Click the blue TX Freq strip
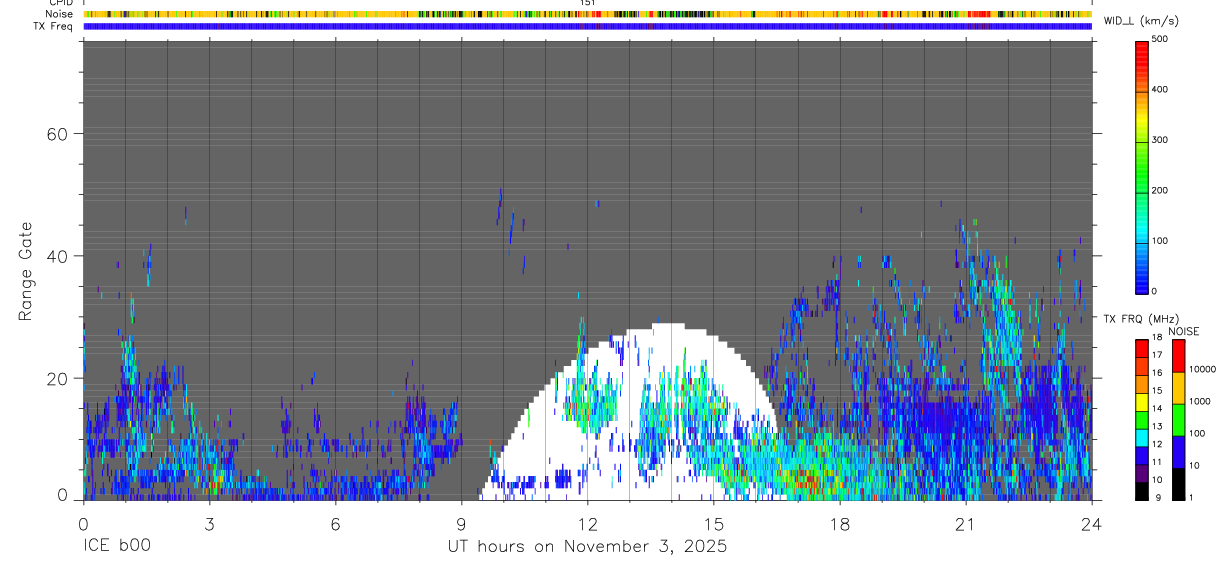The height and width of the screenshot is (567, 1228). point(587,27)
